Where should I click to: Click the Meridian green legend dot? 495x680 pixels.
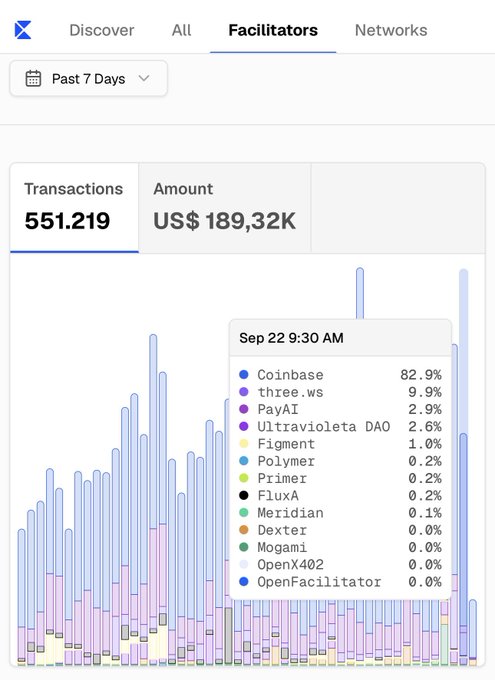(x=244, y=513)
